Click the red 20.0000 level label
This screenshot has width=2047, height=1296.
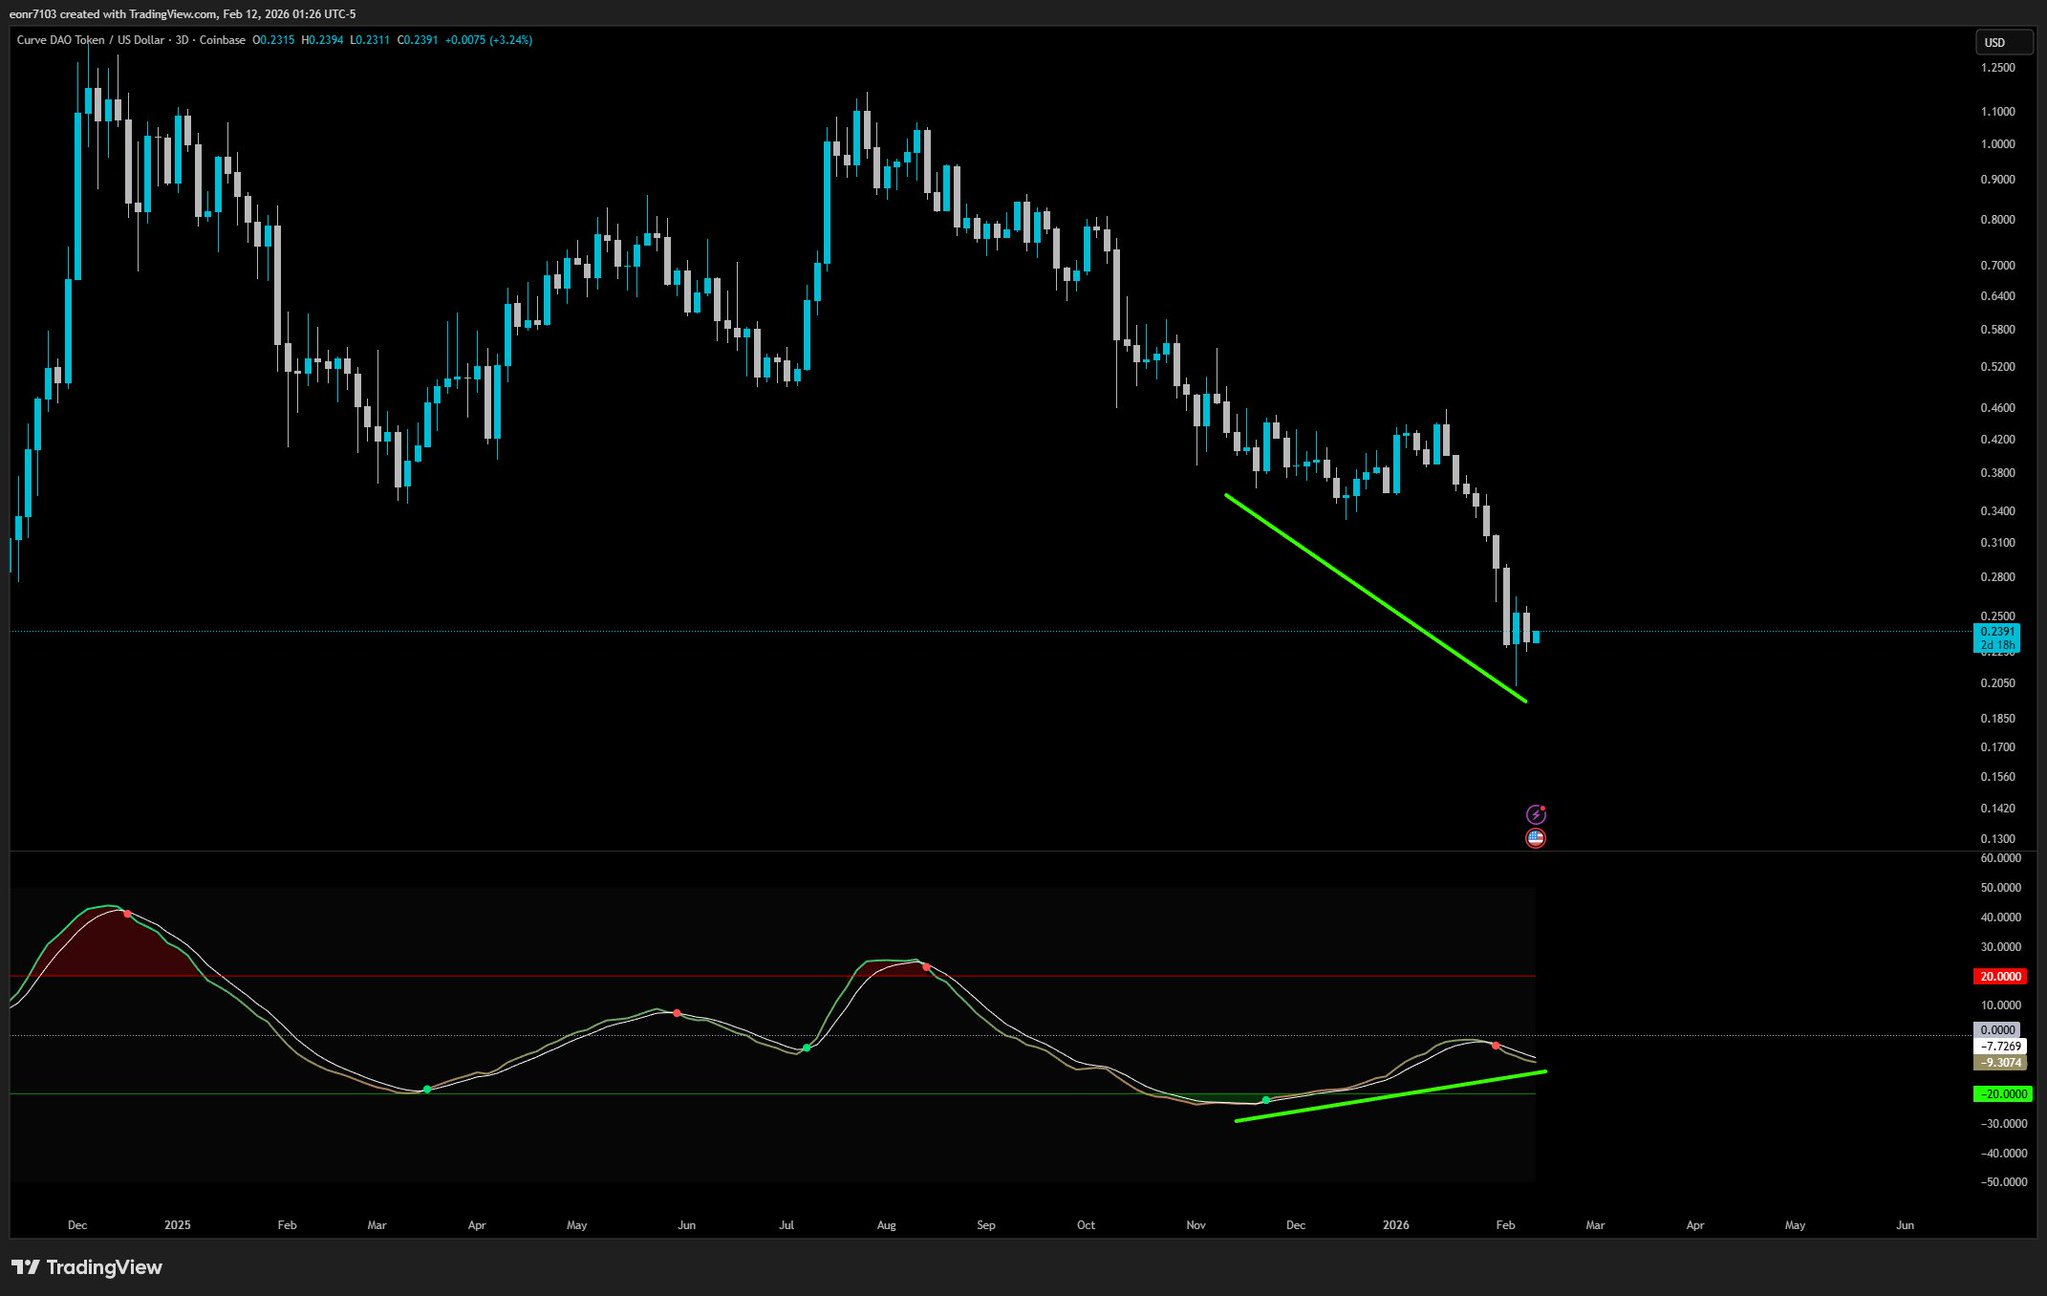click(2001, 976)
